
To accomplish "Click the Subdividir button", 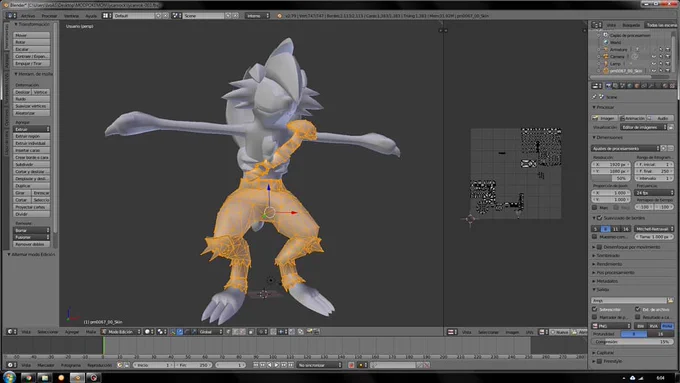I will [31, 164].
